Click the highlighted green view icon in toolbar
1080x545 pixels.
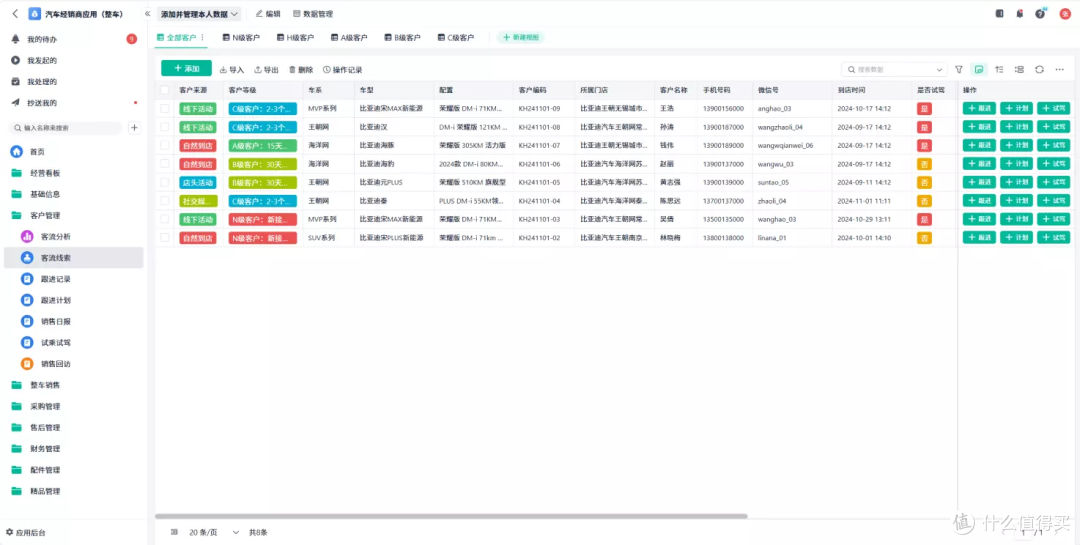point(978,70)
